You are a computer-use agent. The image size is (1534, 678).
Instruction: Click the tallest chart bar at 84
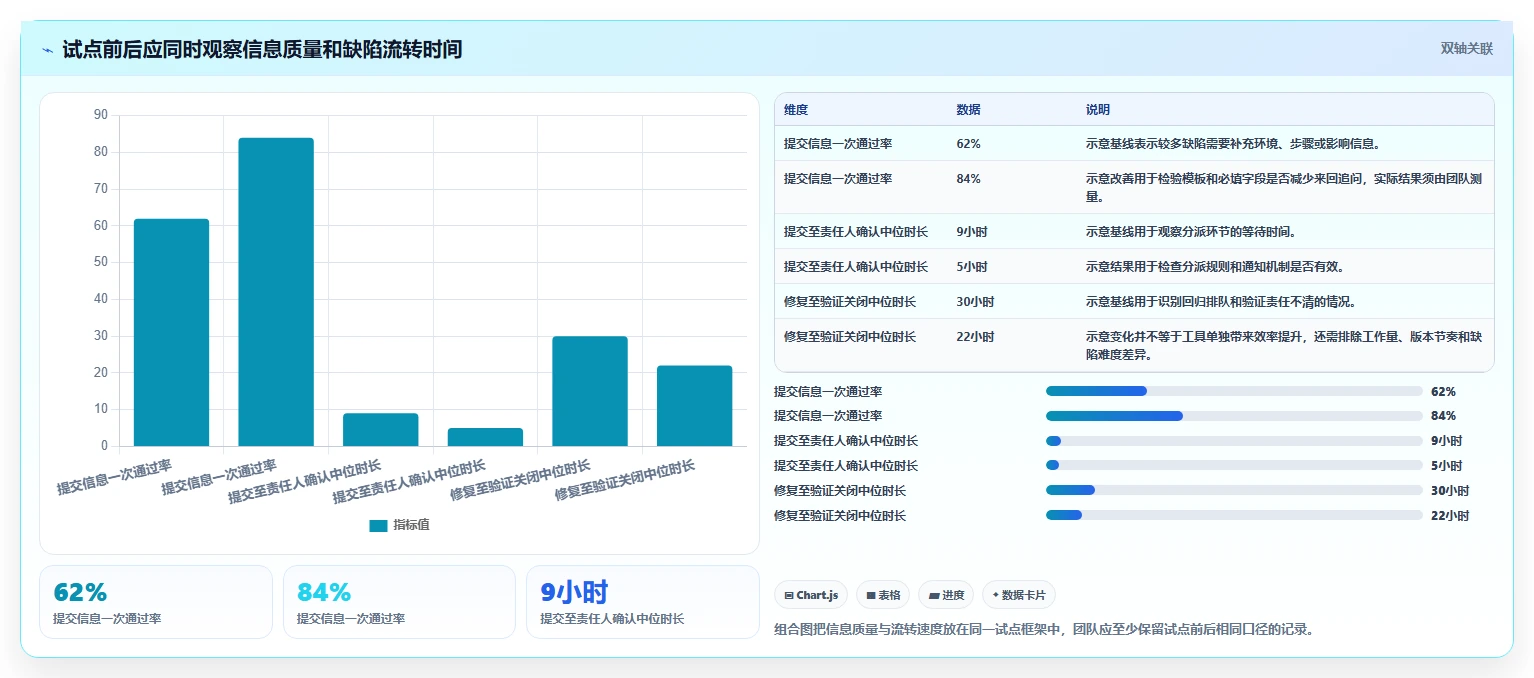[x=276, y=292]
